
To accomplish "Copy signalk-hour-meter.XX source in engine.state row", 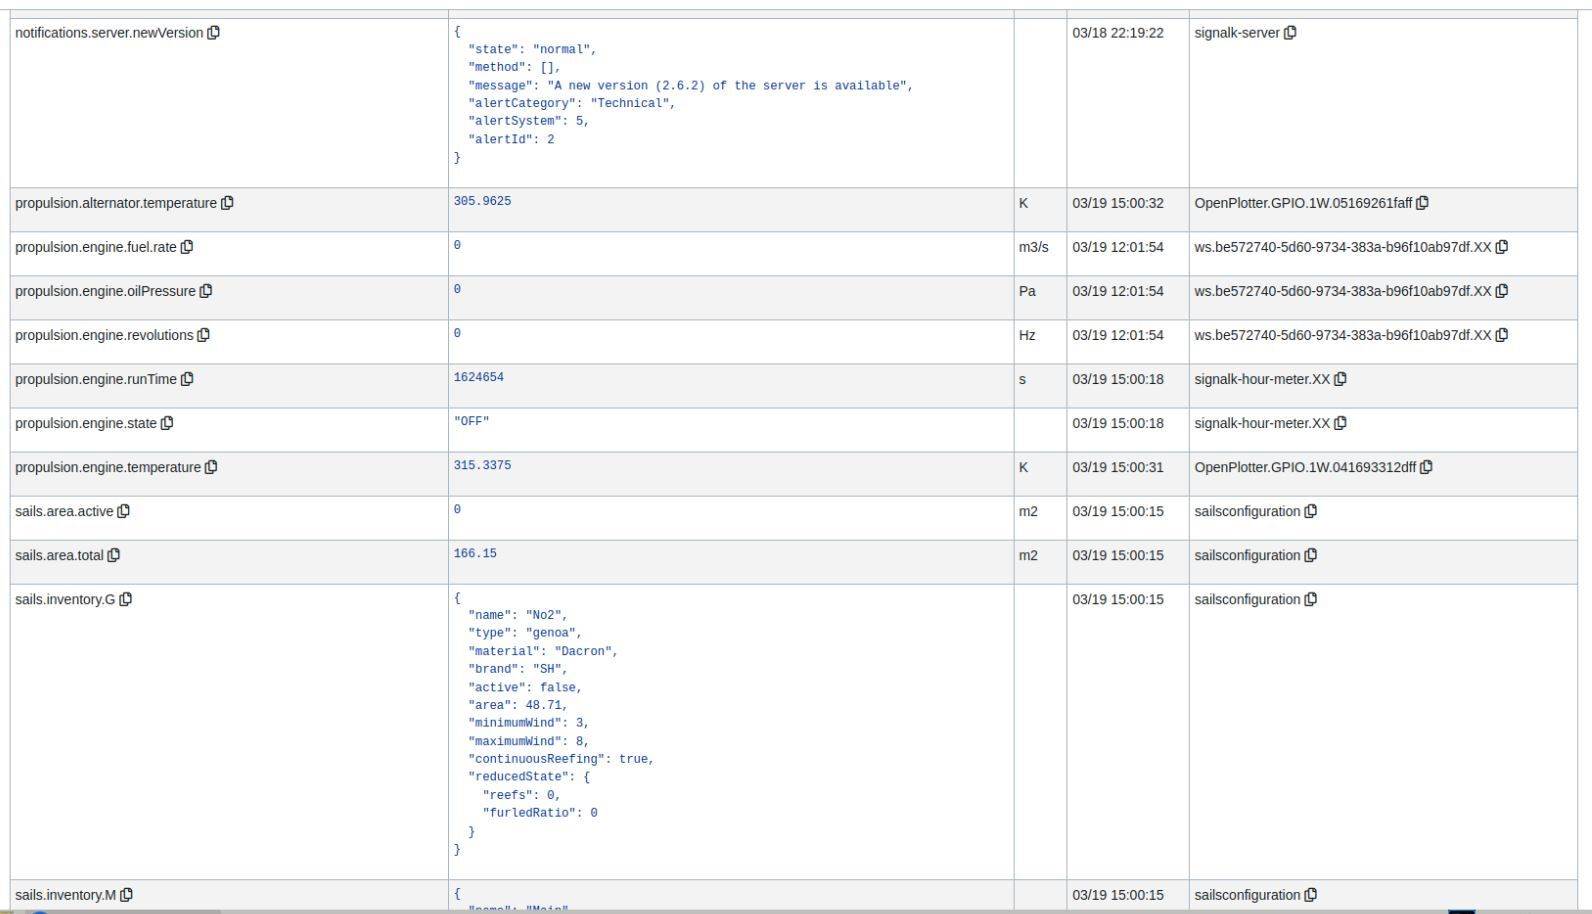I will 1341,423.
